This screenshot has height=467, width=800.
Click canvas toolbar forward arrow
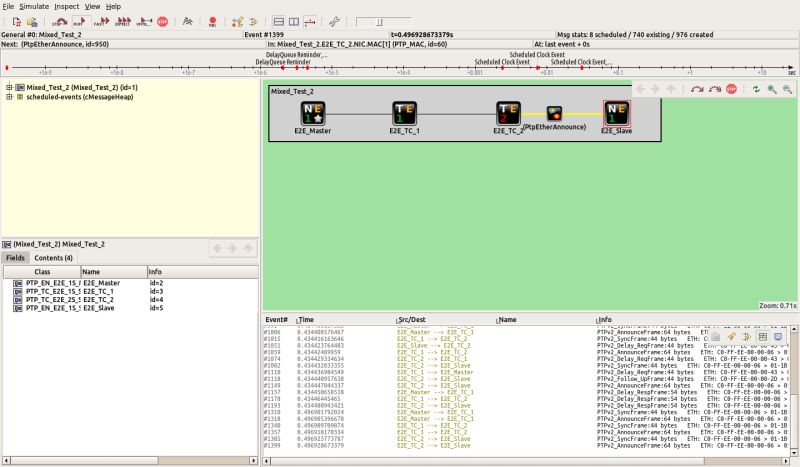[655, 89]
